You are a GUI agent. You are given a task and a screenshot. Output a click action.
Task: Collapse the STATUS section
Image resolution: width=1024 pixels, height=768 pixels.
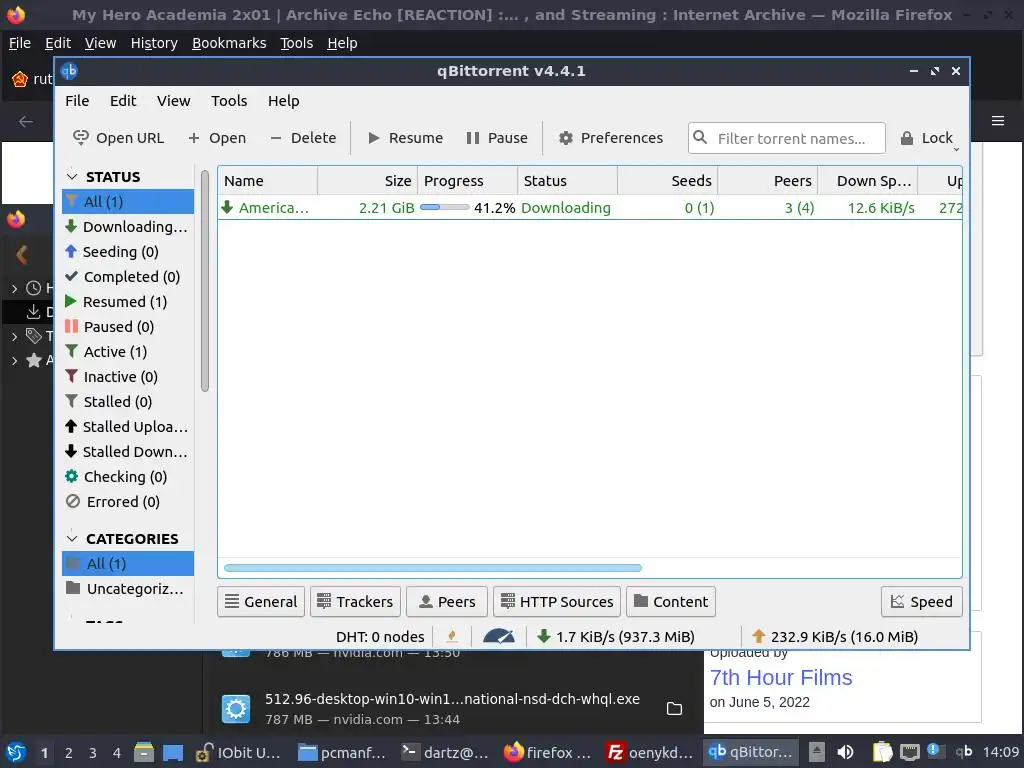coord(72,177)
